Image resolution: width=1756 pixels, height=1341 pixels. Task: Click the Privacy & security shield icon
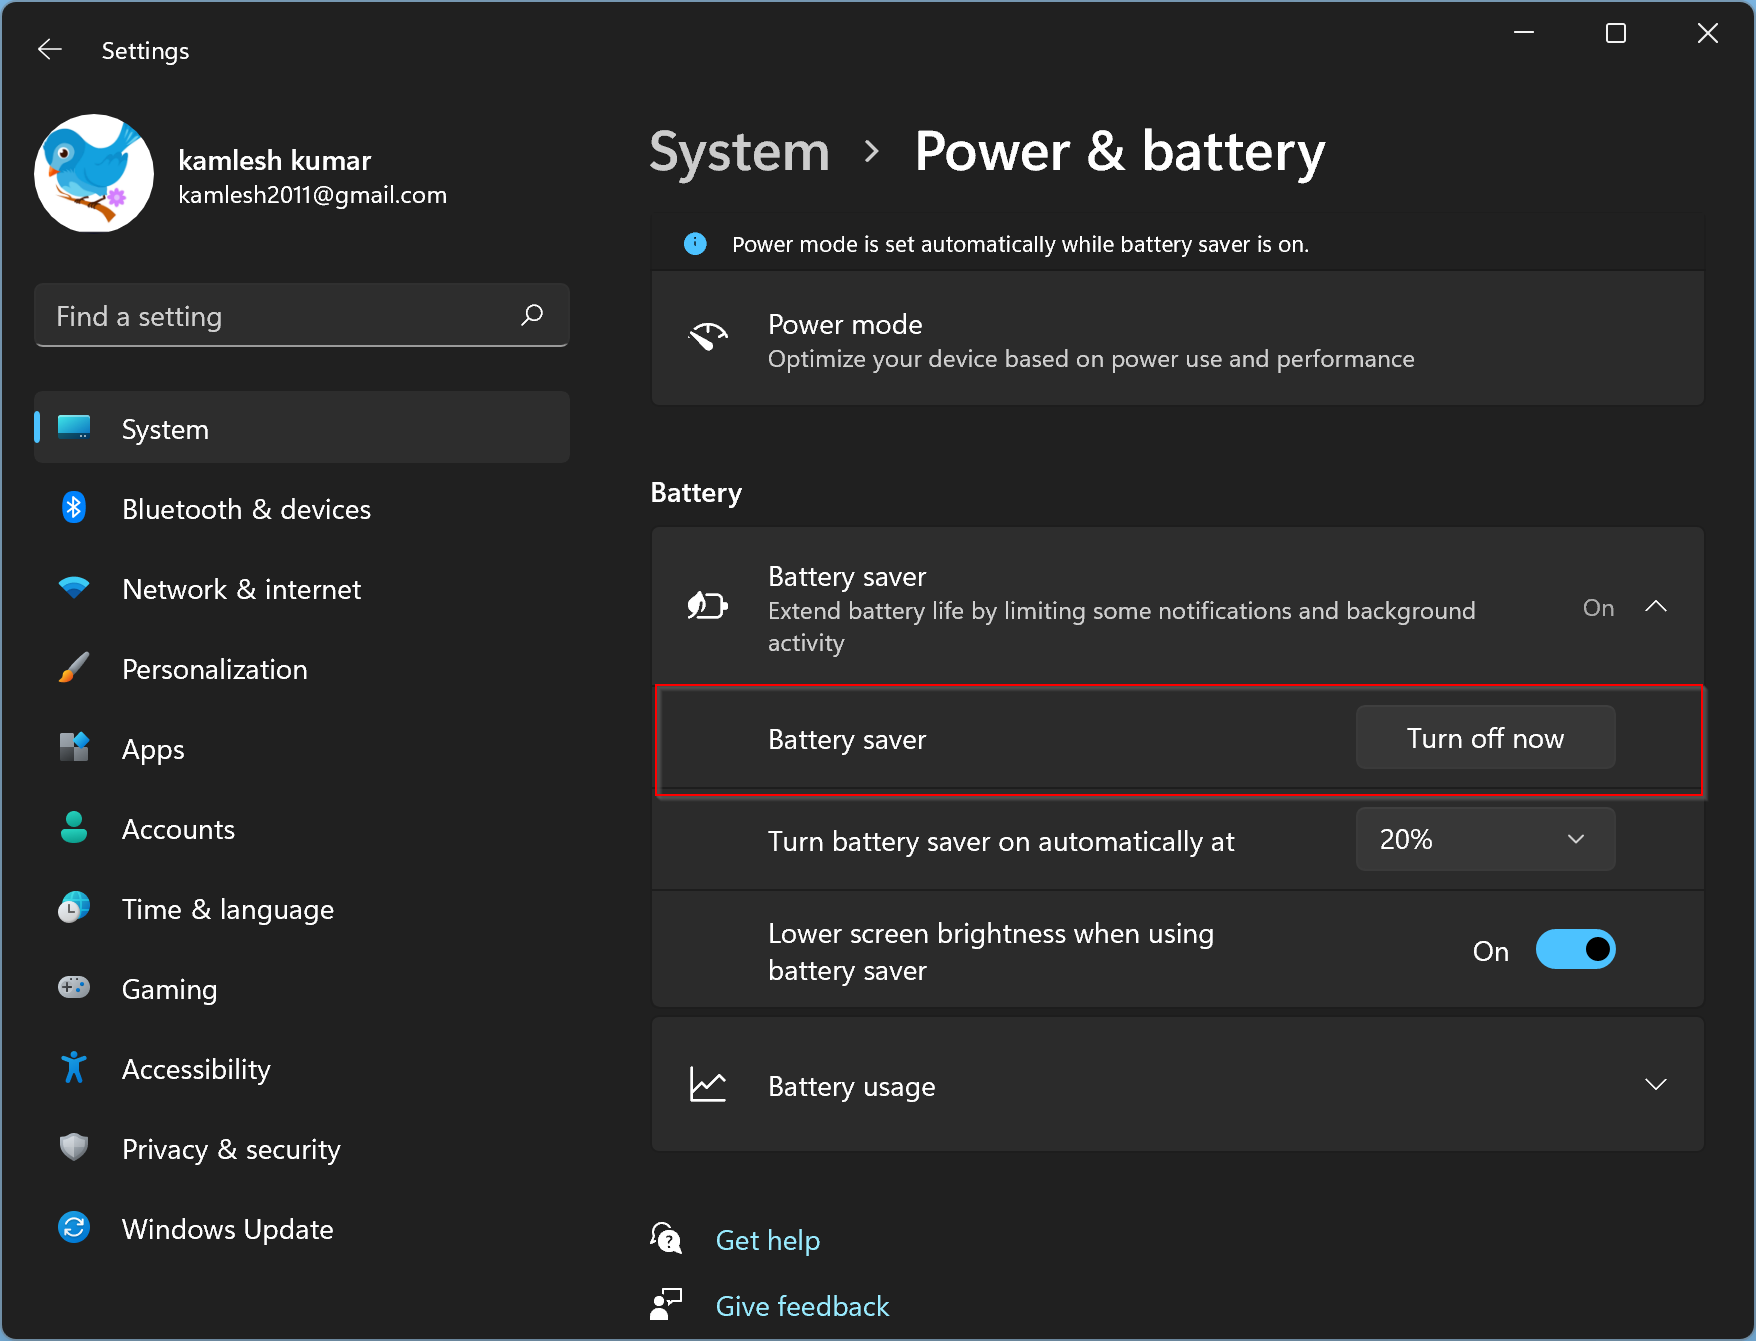(74, 1148)
